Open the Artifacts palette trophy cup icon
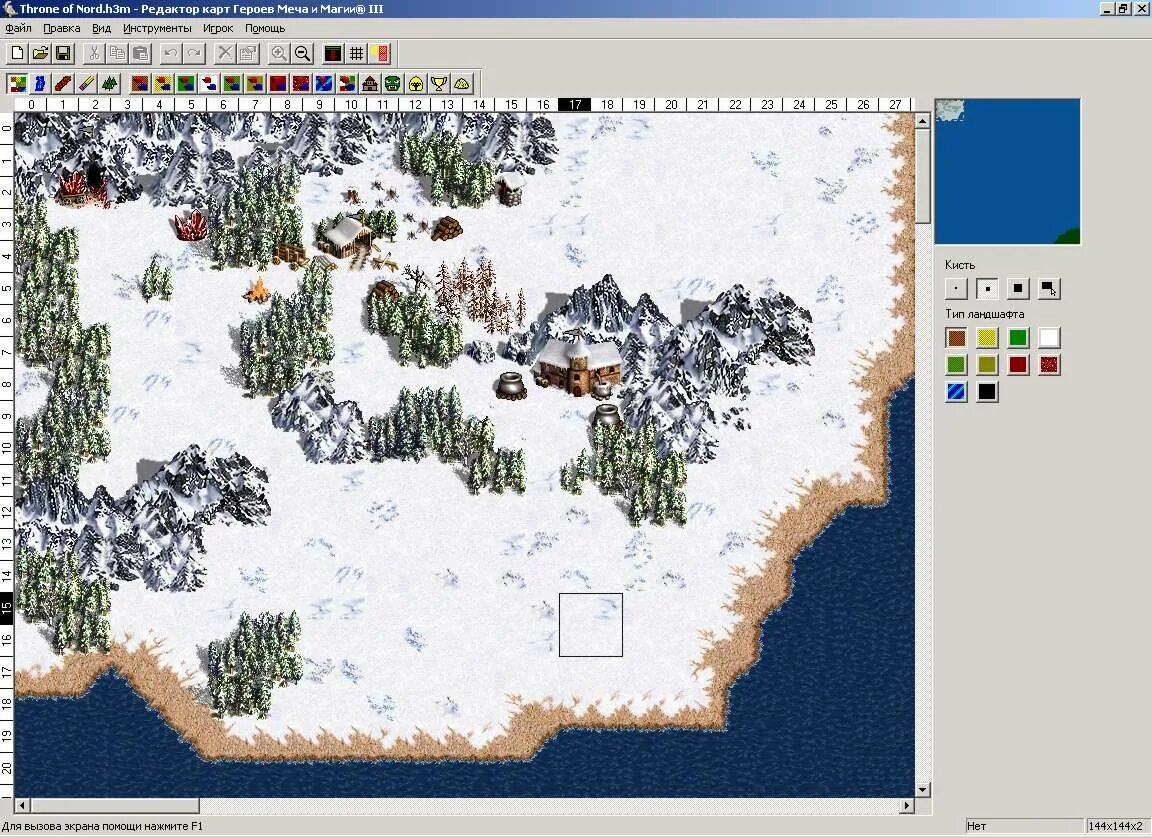 439,83
